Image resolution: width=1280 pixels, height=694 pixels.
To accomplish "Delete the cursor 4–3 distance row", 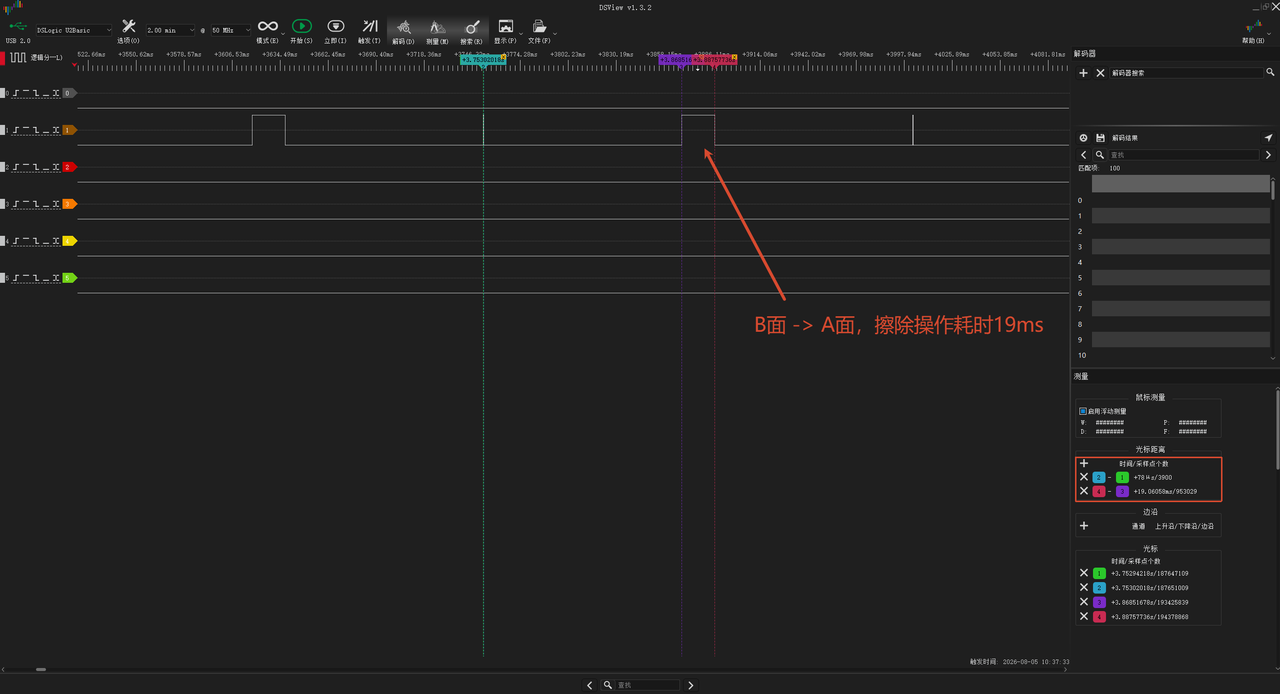I will [x=1084, y=491].
